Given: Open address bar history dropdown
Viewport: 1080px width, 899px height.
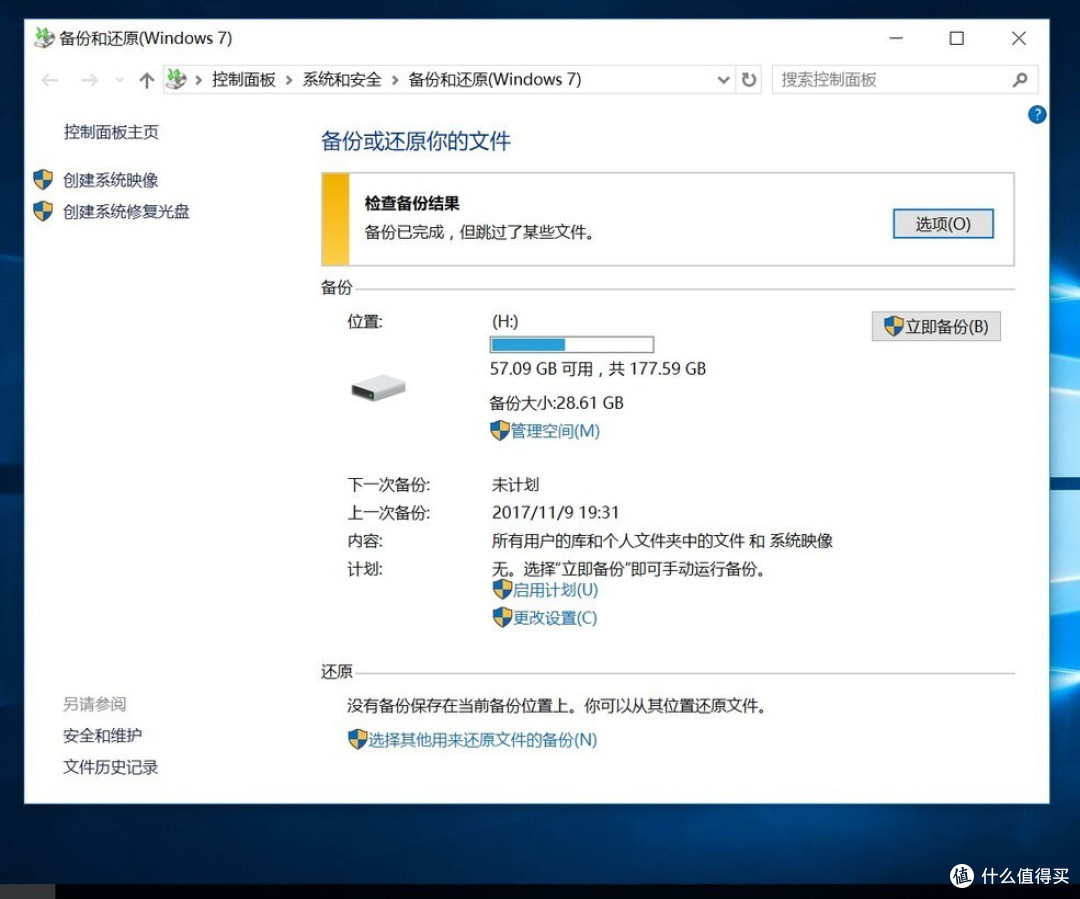Looking at the screenshot, I should tap(723, 80).
